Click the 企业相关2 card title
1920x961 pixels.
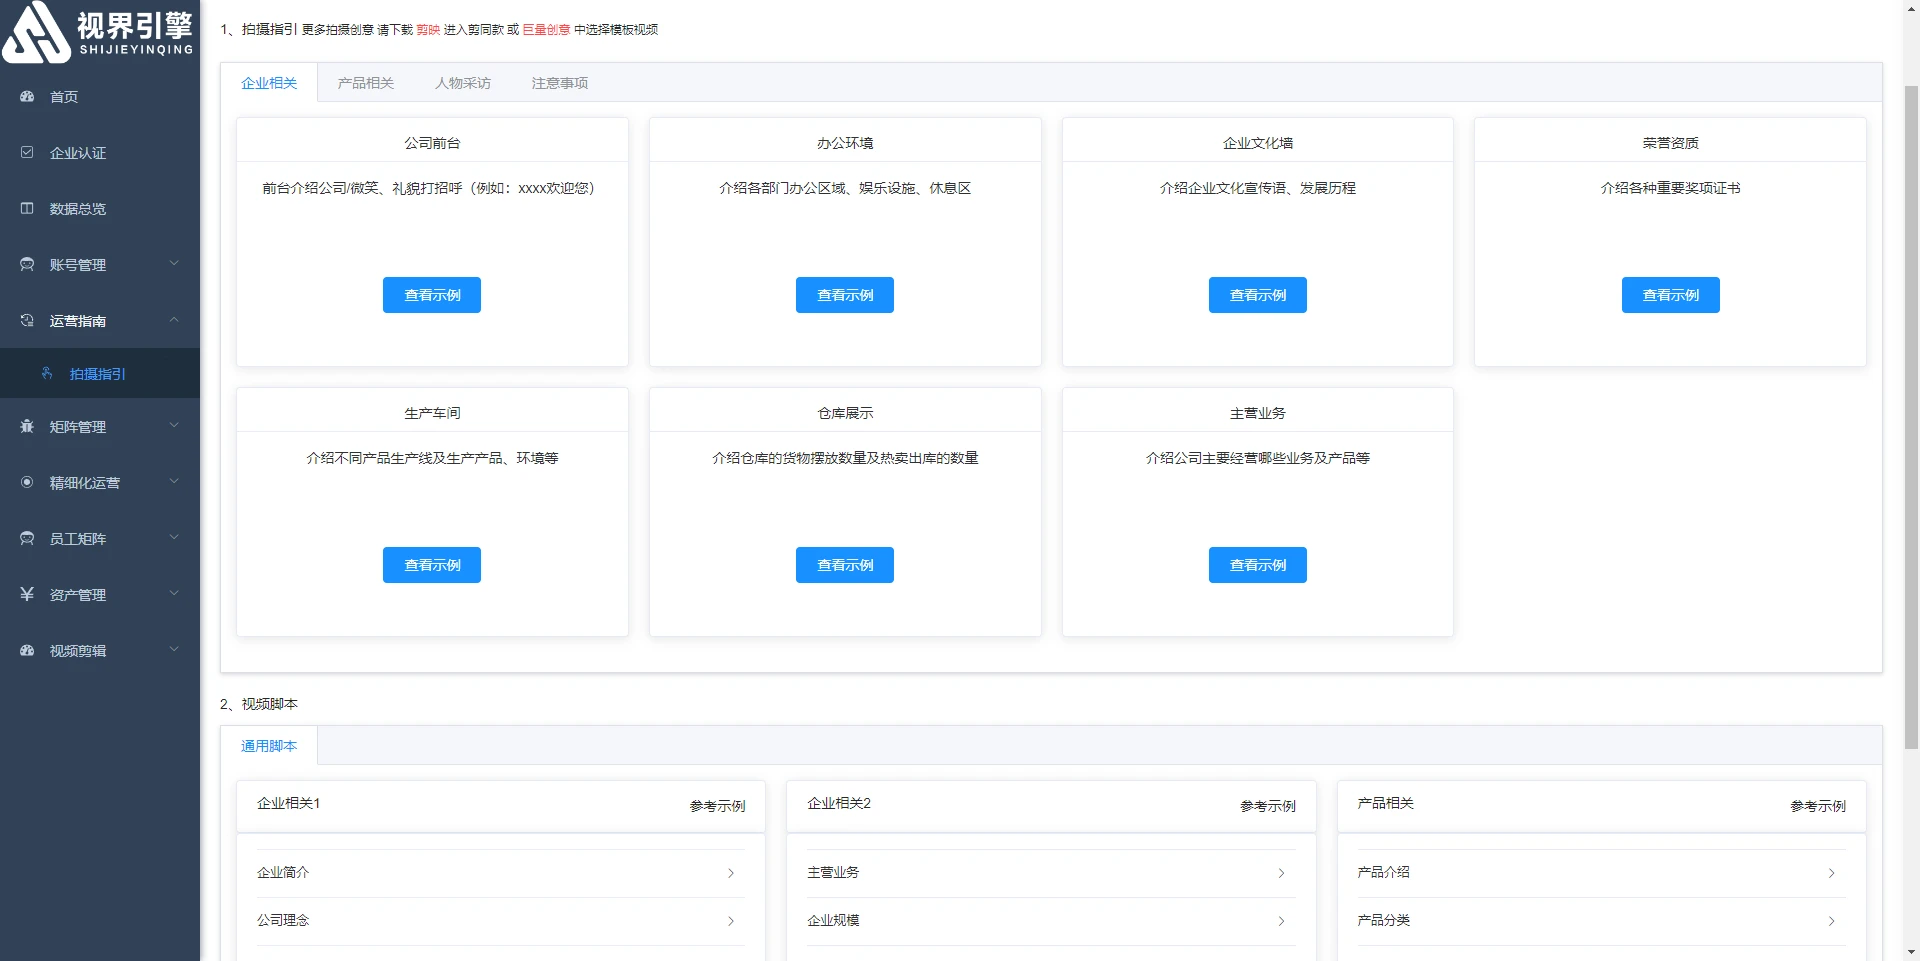839,803
